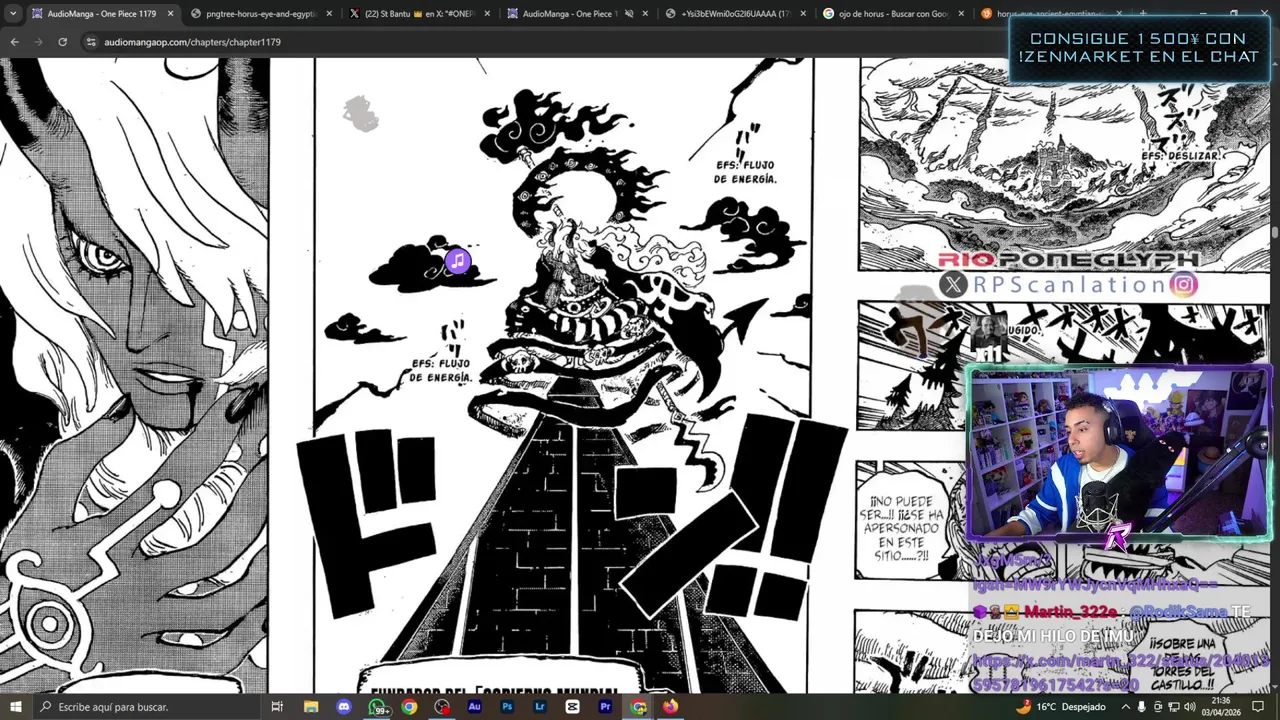Switch to the active Chrome profile window in the taskbar
The height and width of the screenshot is (720, 1280).
click(638, 707)
